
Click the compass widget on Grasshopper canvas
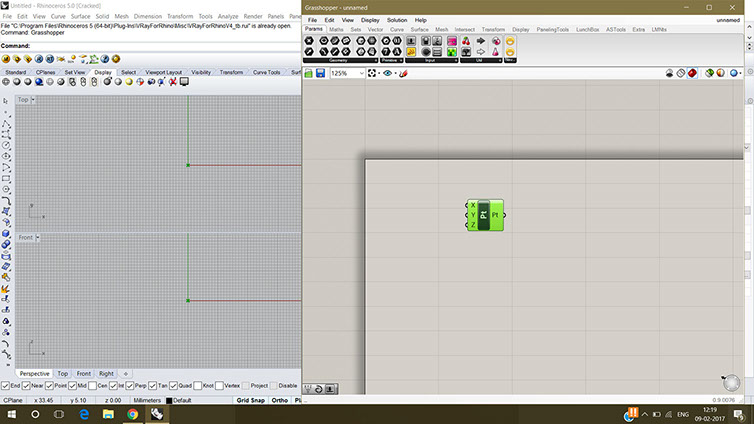[731, 383]
